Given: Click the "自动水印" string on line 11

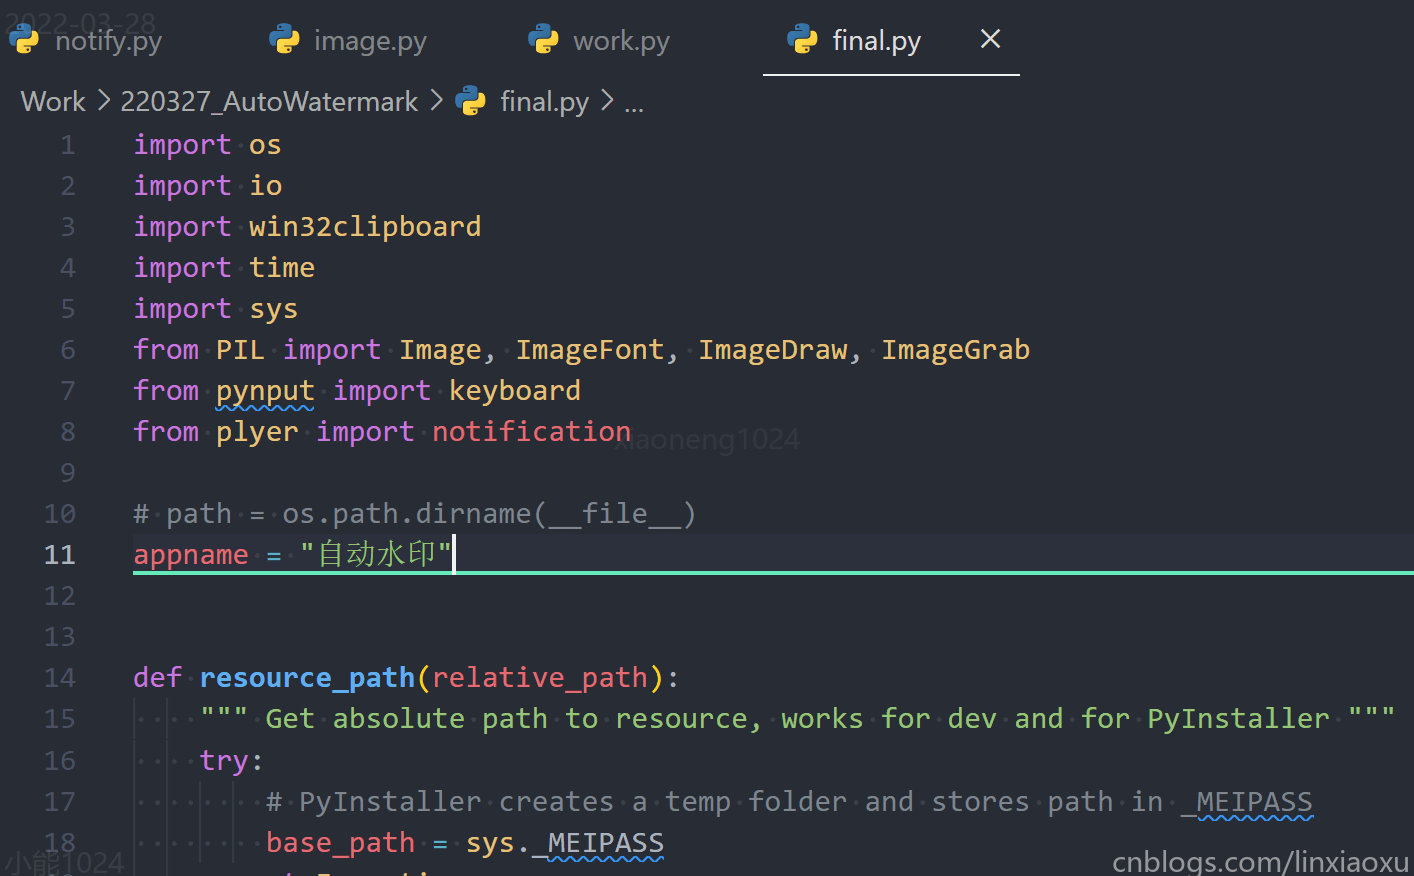Looking at the screenshot, I should point(376,554).
